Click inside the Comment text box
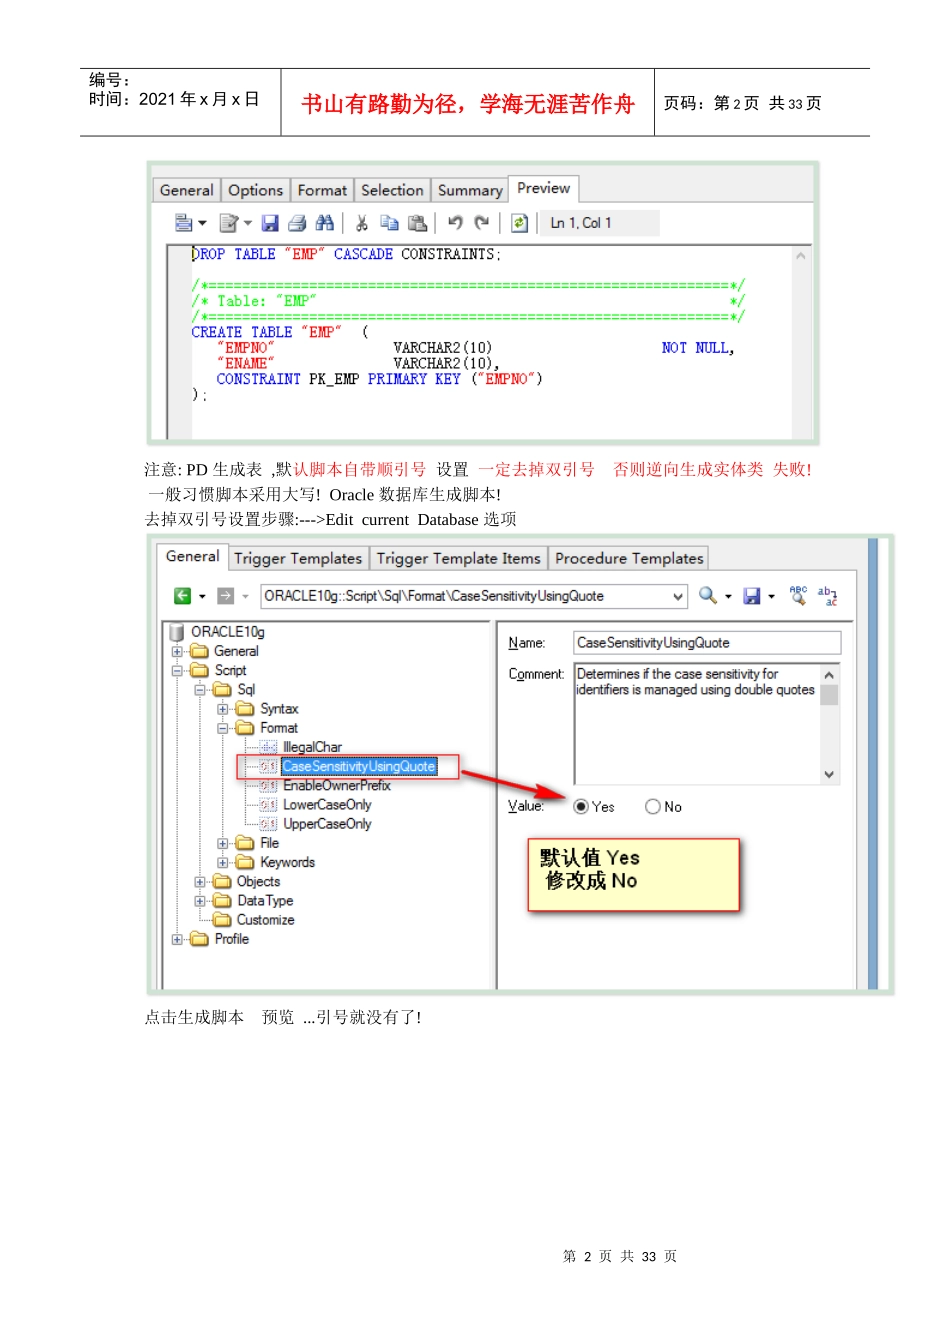The width and height of the screenshot is (950, 1344). click(x=697, y=724)
